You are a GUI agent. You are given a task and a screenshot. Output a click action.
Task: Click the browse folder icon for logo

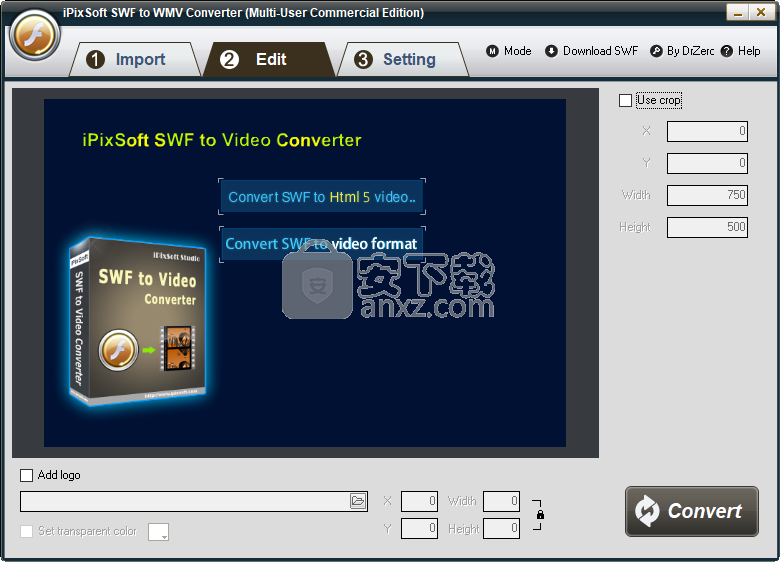358,501
